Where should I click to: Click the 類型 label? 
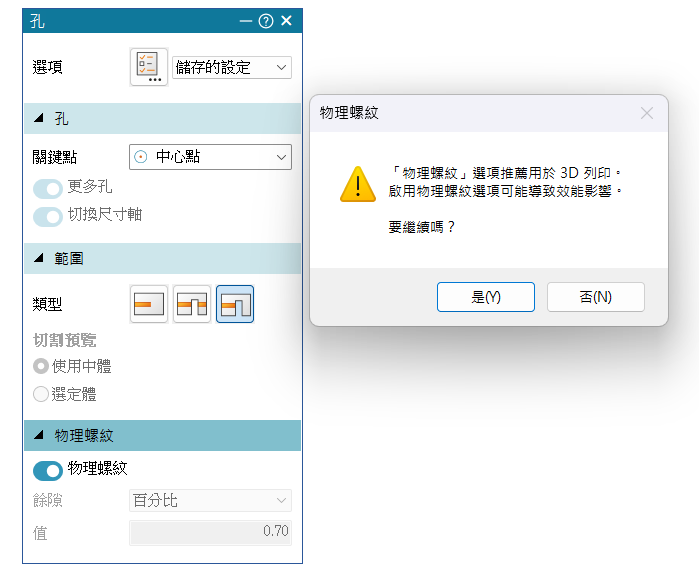tap(47, 304)
